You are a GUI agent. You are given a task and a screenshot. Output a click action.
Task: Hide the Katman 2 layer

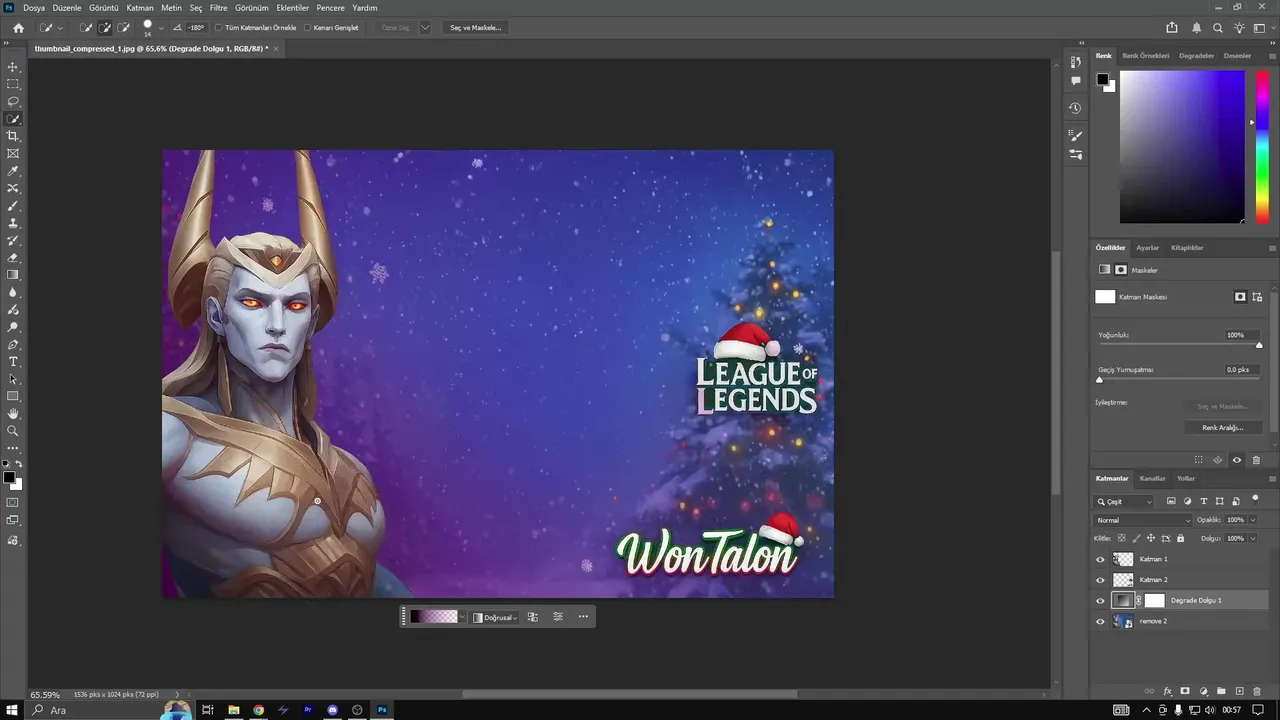click(x=1100, y=580)
